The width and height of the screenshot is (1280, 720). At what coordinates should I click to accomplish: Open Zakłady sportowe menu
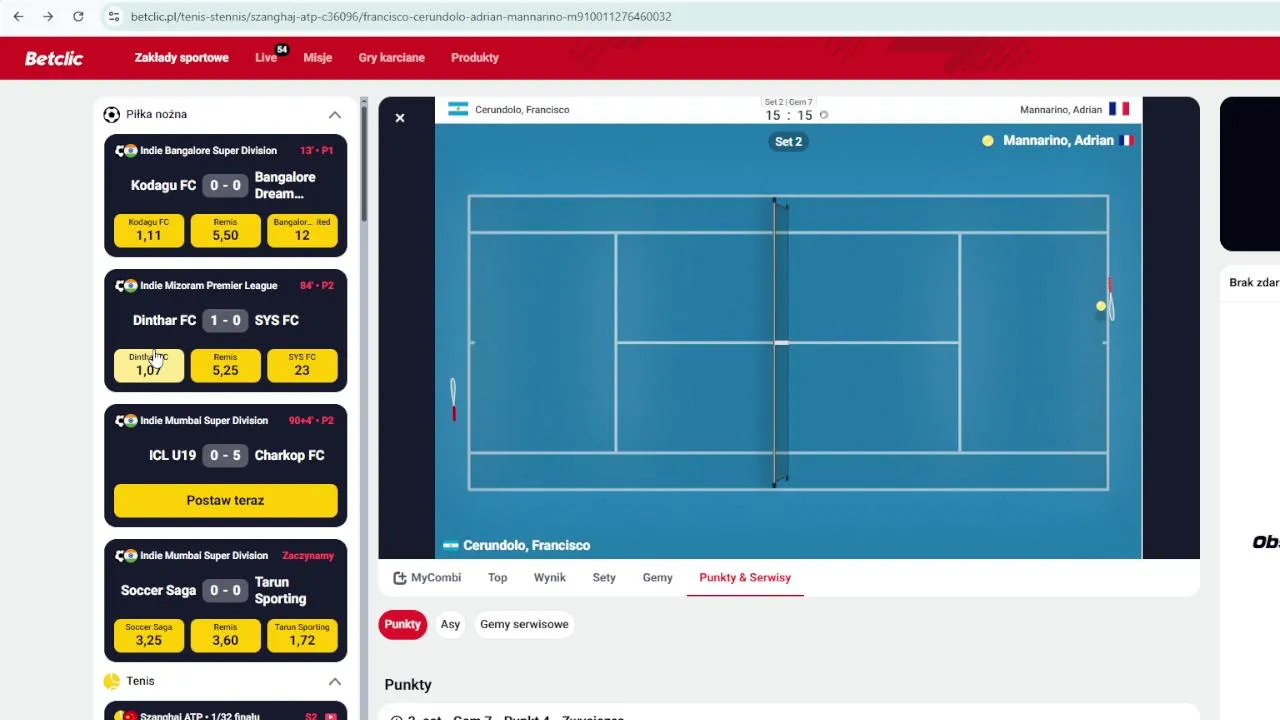(182, 58)
